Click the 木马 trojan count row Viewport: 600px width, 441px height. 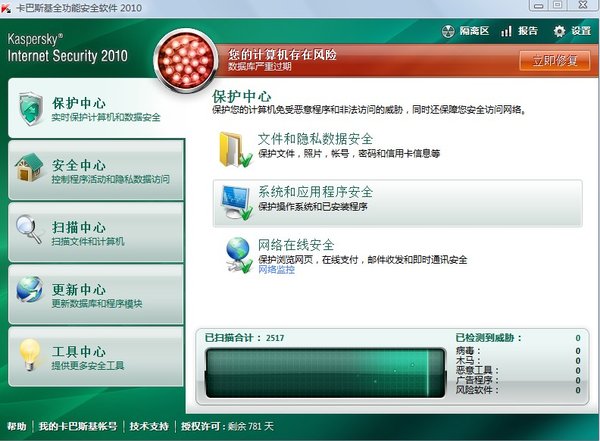point(518,361)
